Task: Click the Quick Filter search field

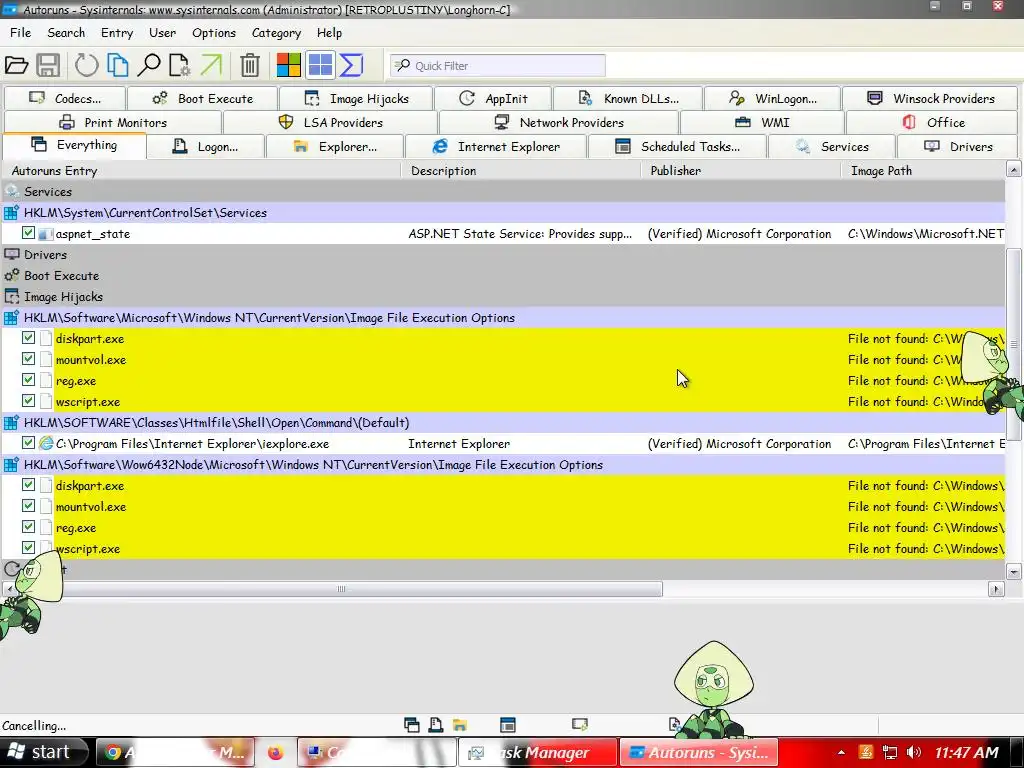Action: (x=498, y=65)
